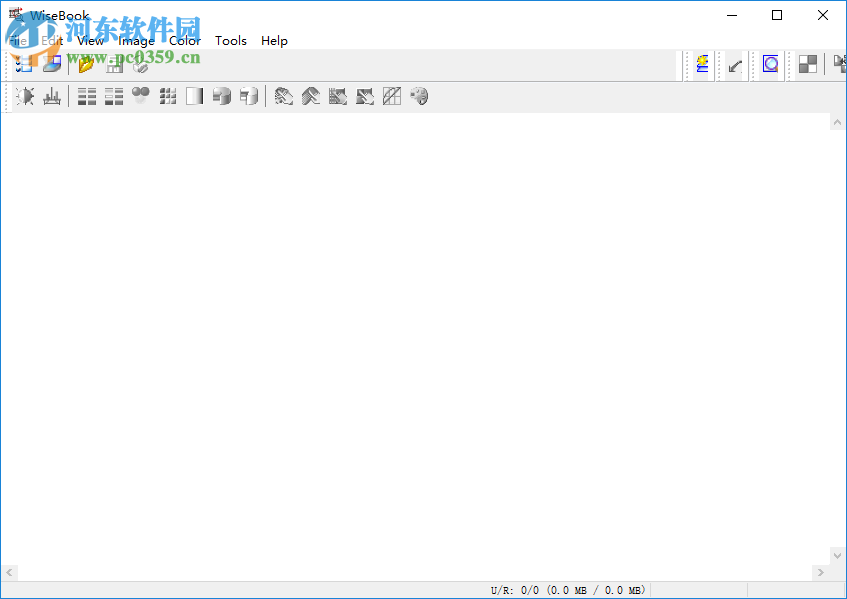Select the first grid view icon
The width and height of the screenshot is (847, 599).
[x=86, y=95]
